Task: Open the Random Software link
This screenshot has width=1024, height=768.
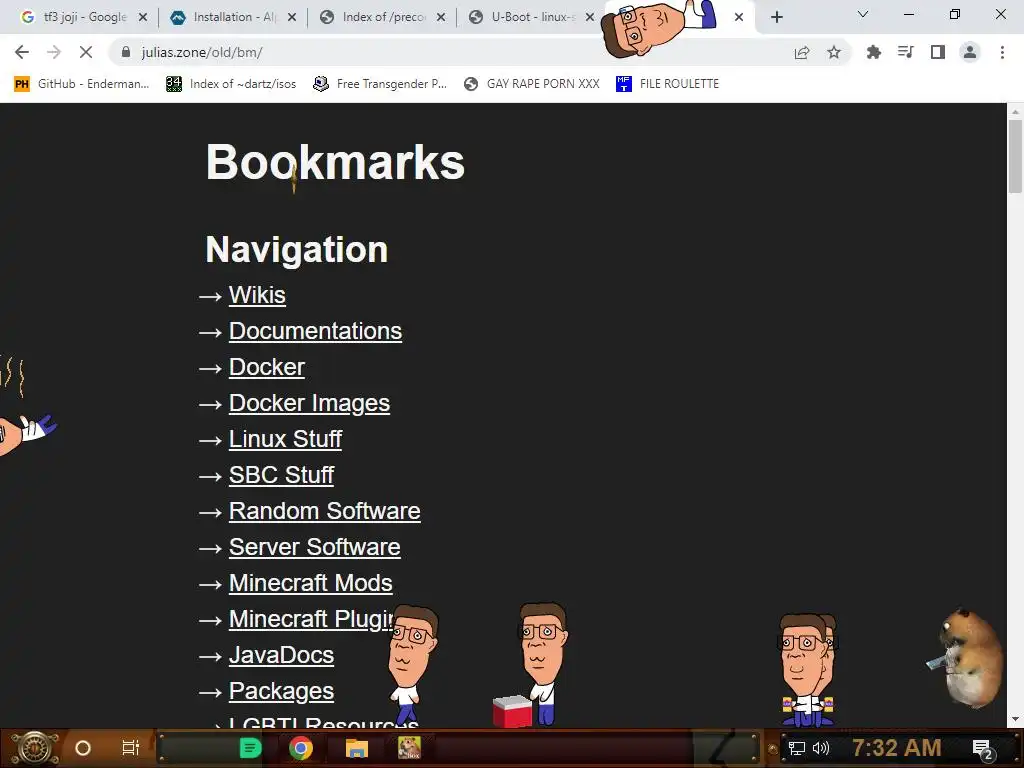Action: (x=324, y=511)
